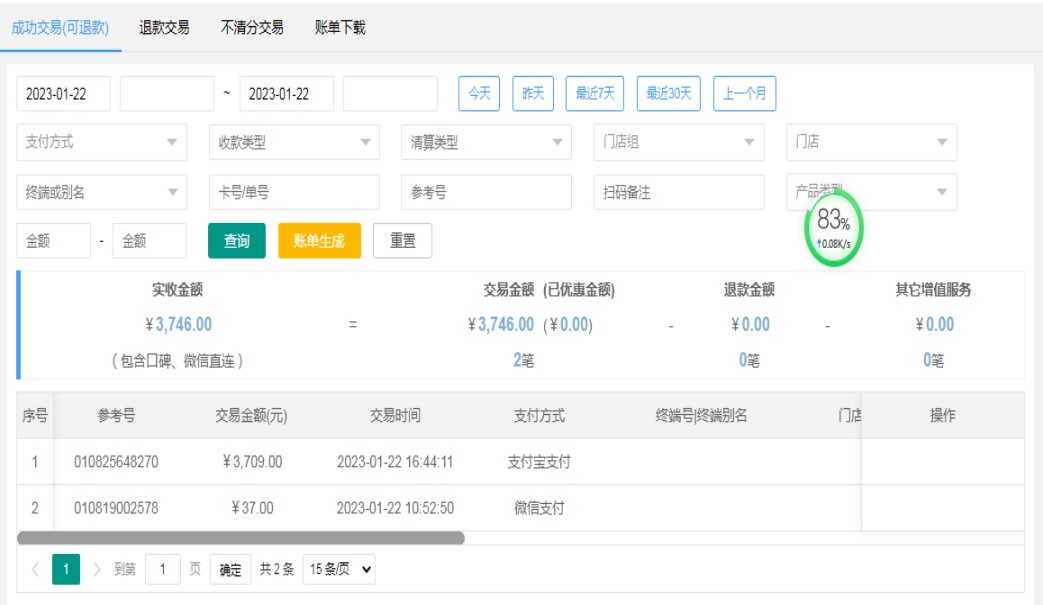The image size is (1043, 605).
Task: Click the orange 账单生成 button
Action: [319, 241]
